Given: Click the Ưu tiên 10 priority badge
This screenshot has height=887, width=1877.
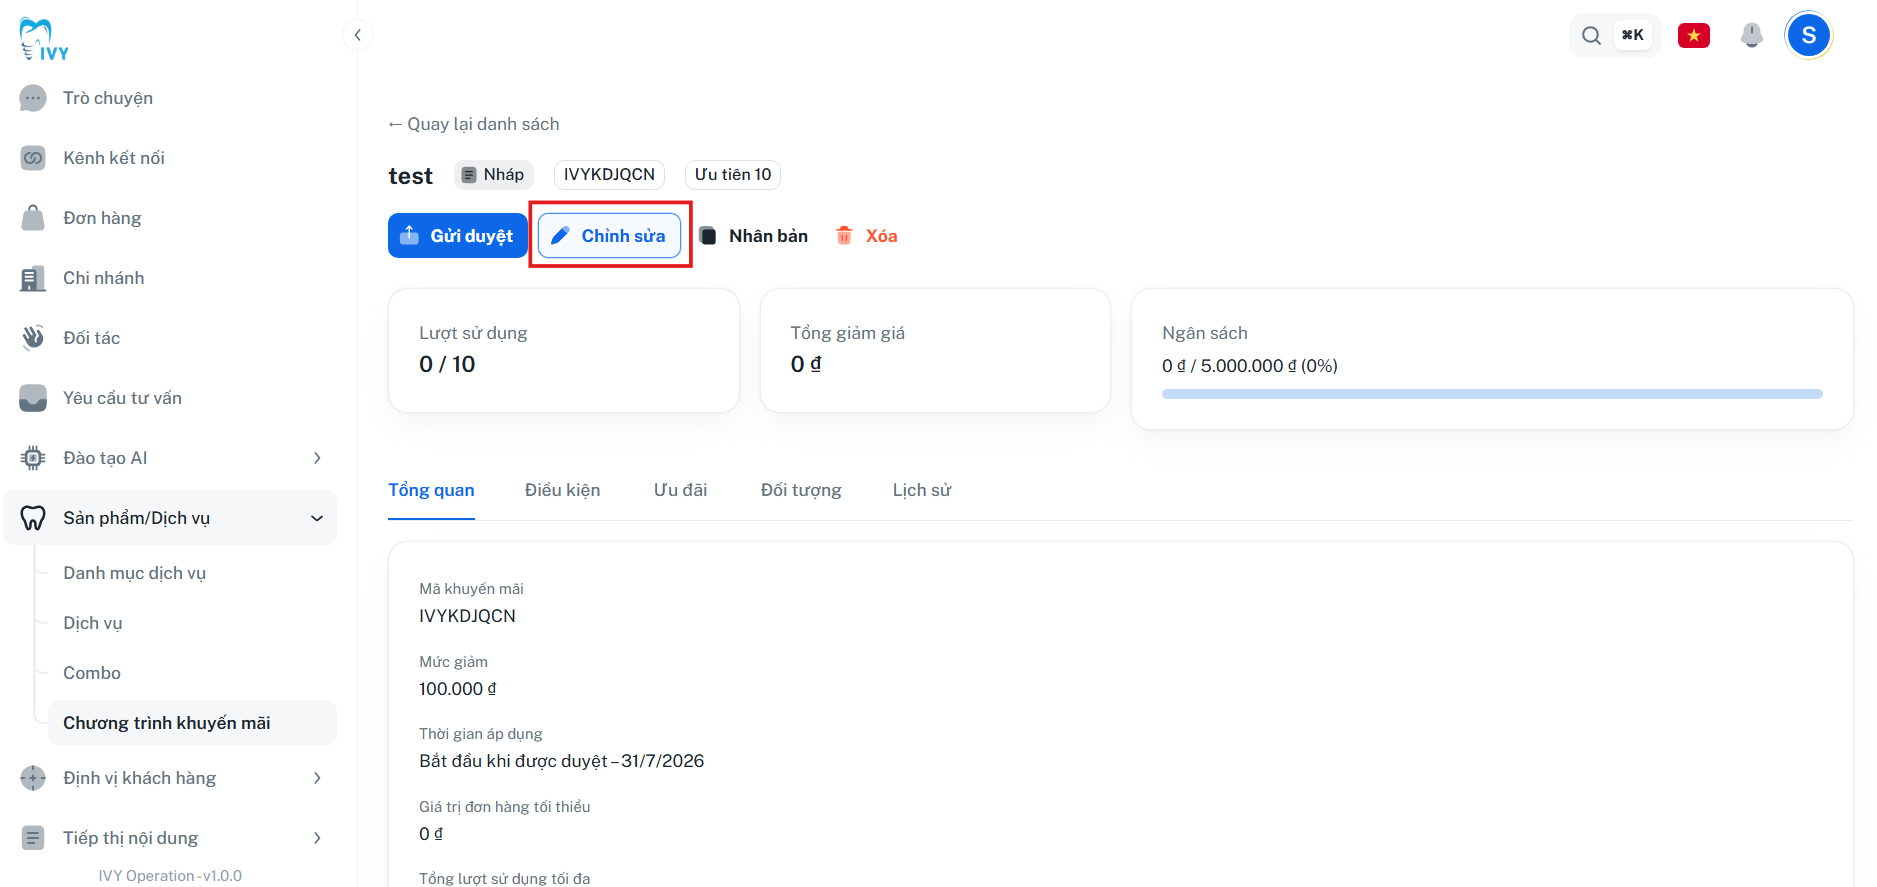Looking at the screenshot, I should click(733, 175).
